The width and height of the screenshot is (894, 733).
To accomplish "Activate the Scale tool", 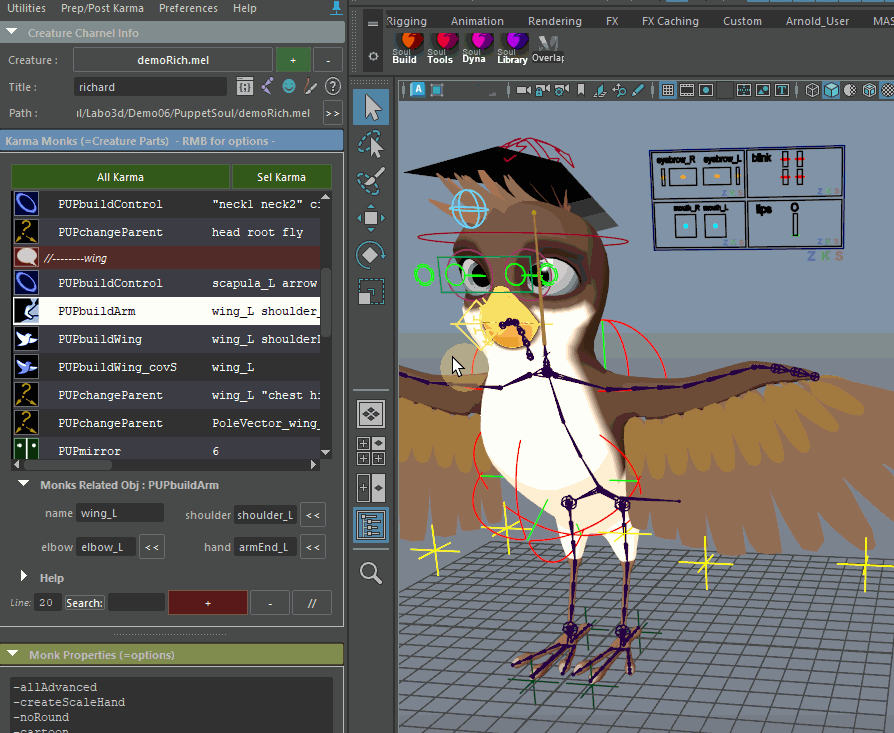I will pos(371,291).
